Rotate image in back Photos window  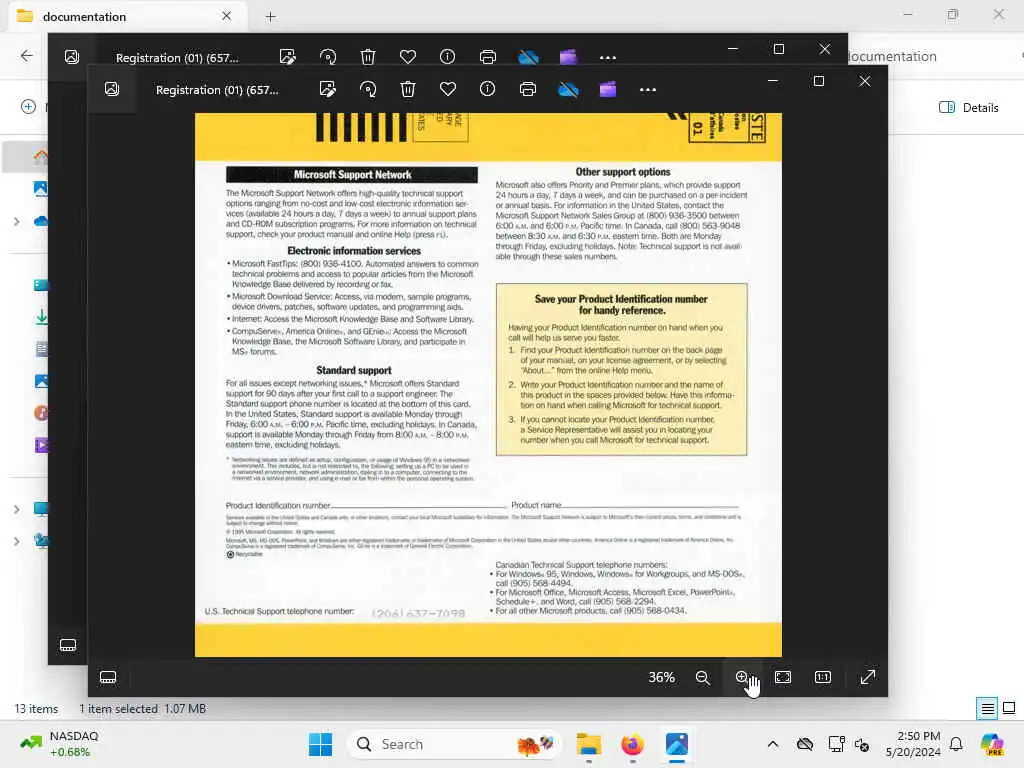pyautogui.click(x=328, y=57)
